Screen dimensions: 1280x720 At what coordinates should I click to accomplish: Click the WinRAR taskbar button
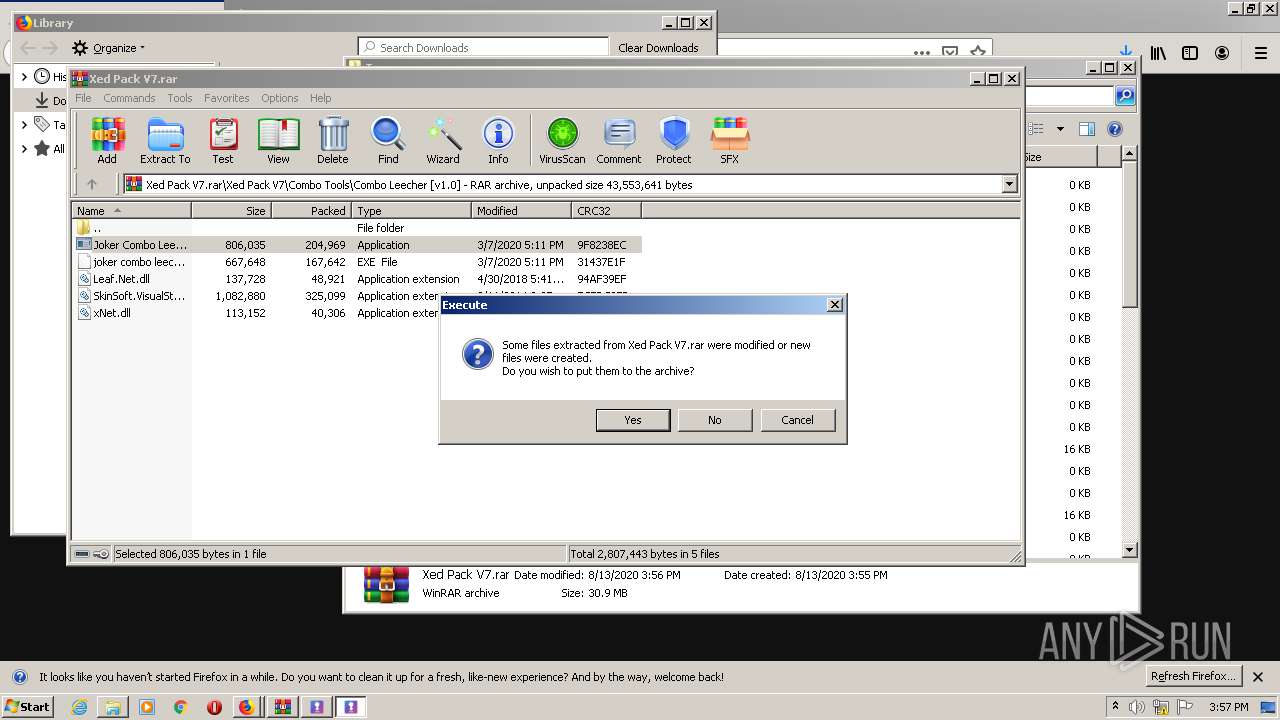pos(282,707)
